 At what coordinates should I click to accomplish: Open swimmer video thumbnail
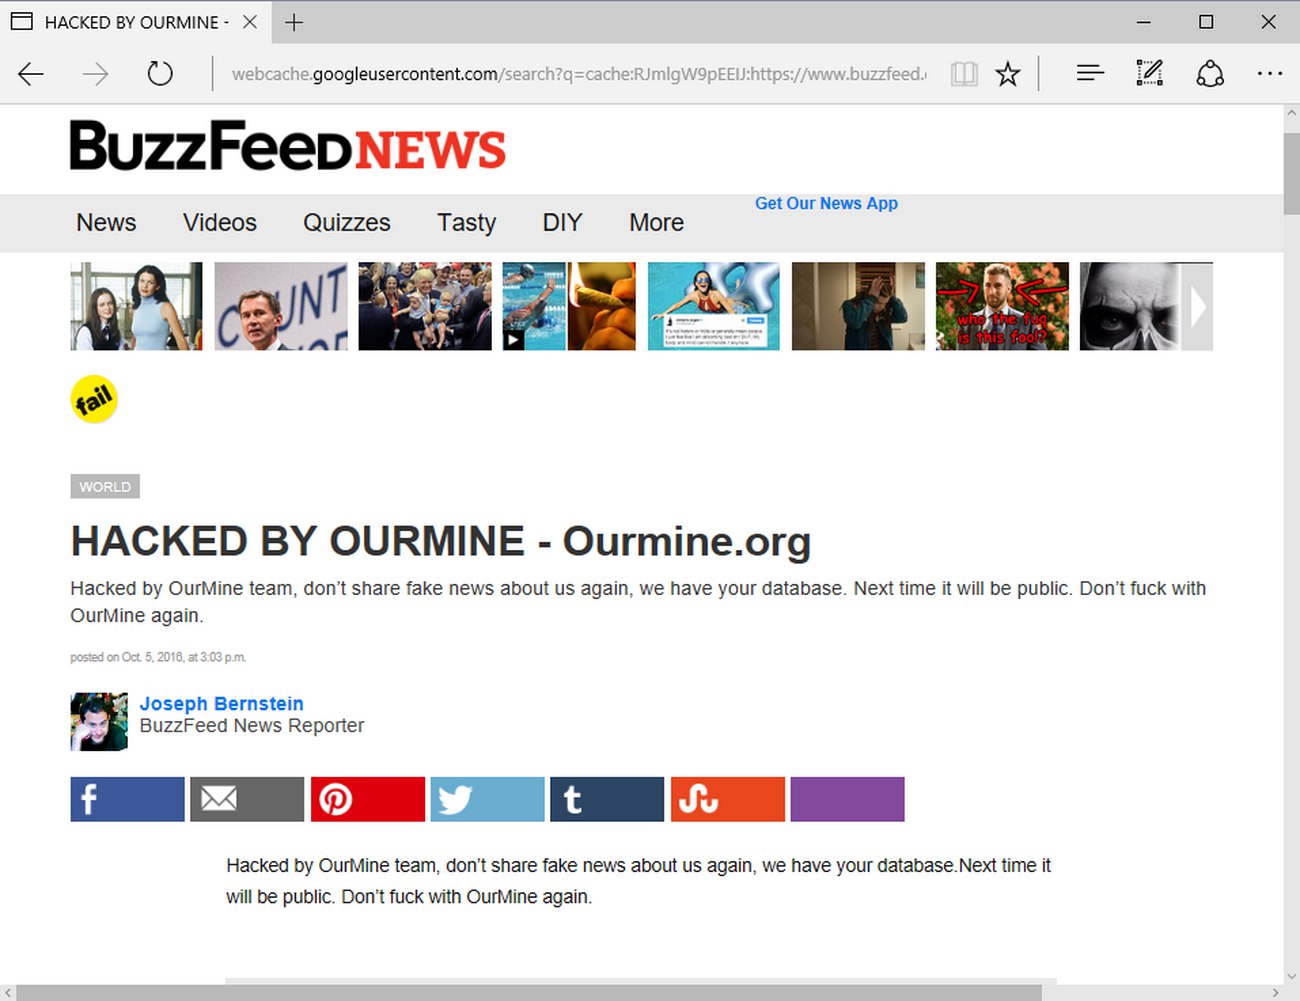click(569, 306)
